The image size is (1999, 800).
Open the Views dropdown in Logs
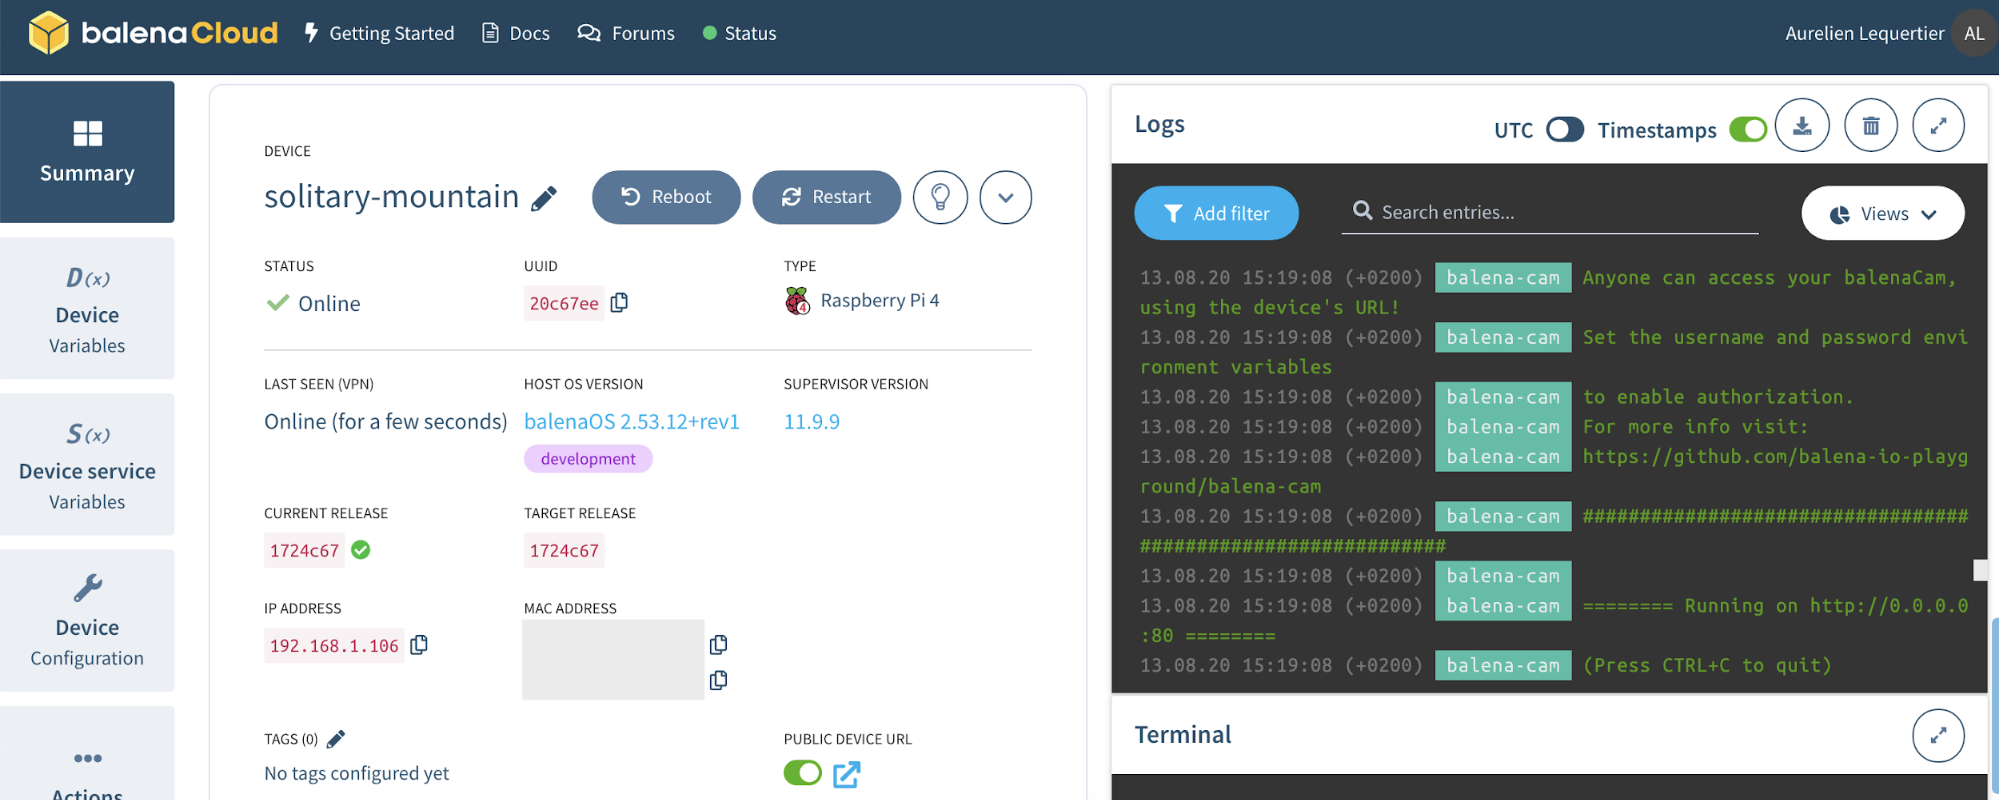pyautogui.click(x=1882, y=213)
